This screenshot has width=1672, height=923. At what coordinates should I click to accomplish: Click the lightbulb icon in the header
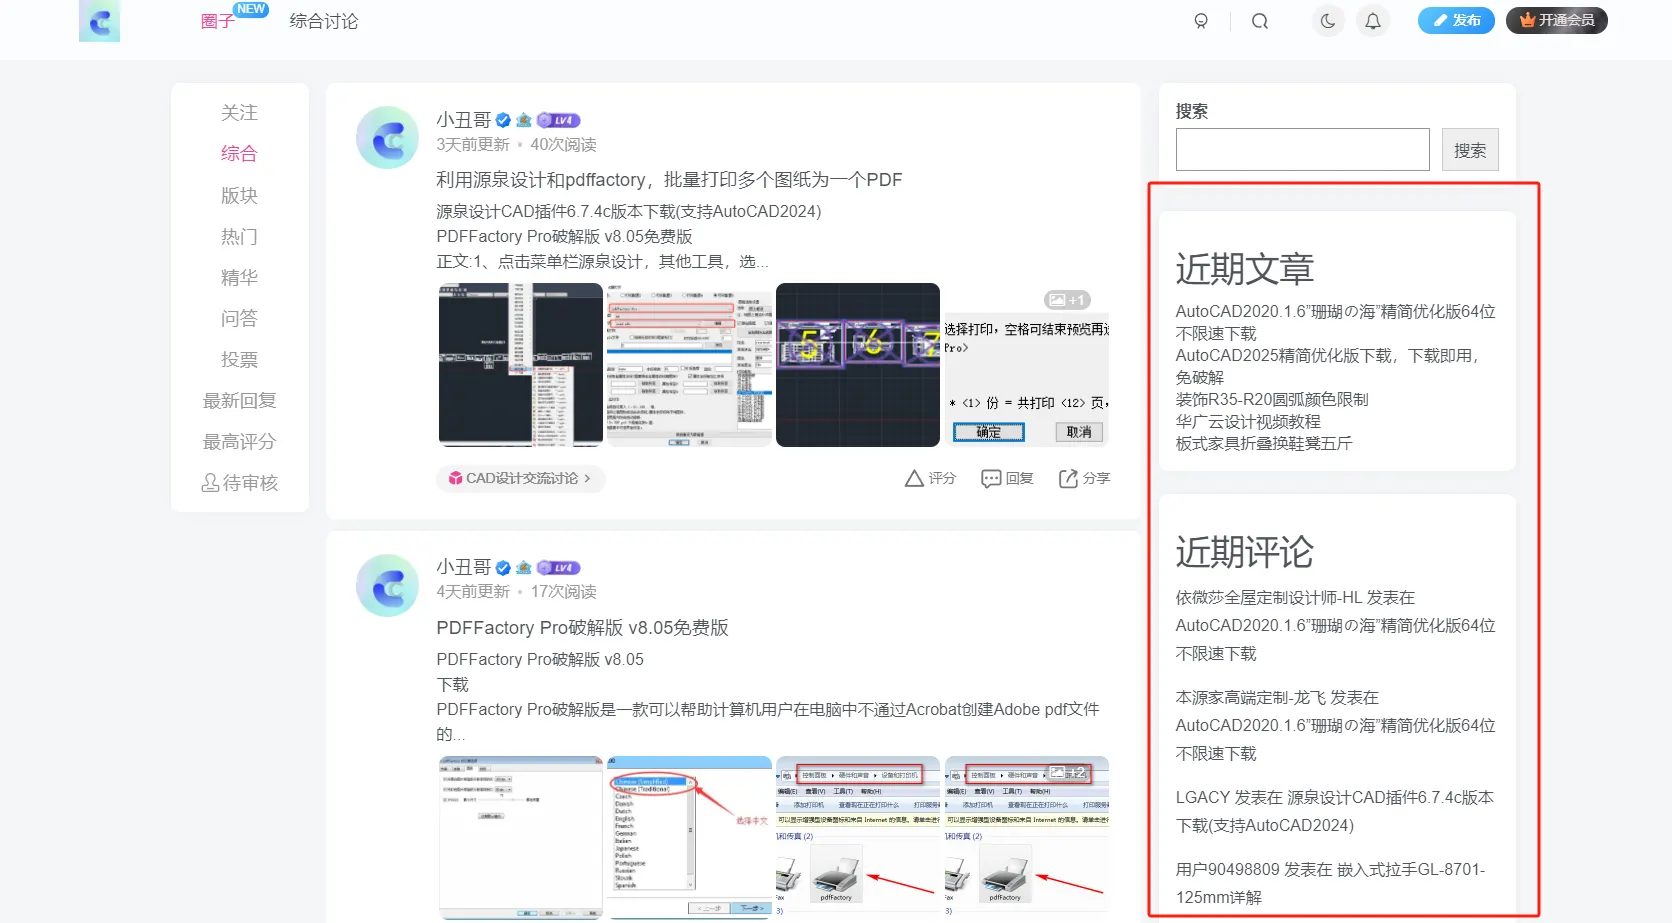point(1201,21)
